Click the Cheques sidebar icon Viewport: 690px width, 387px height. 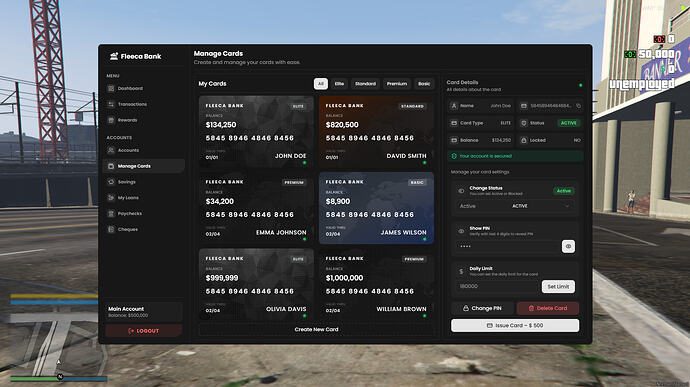click(x=111, y=229)
